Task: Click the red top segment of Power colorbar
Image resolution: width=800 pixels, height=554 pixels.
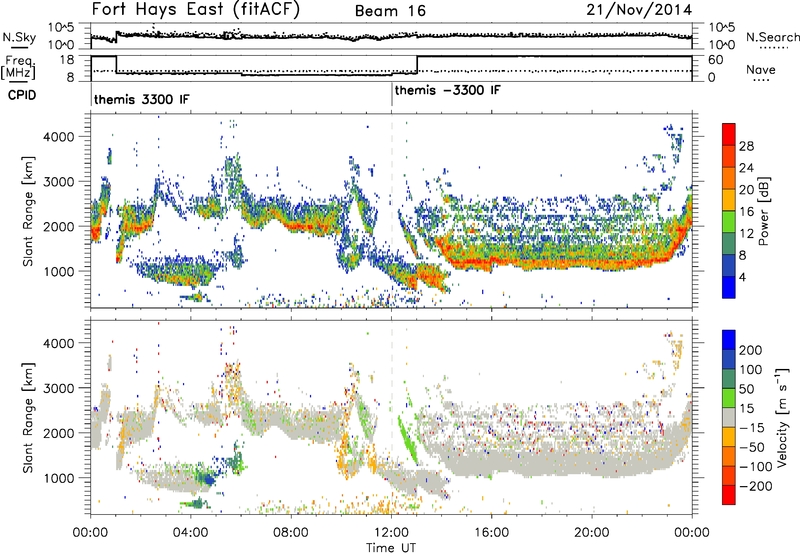Action: [x=729, y=135]
